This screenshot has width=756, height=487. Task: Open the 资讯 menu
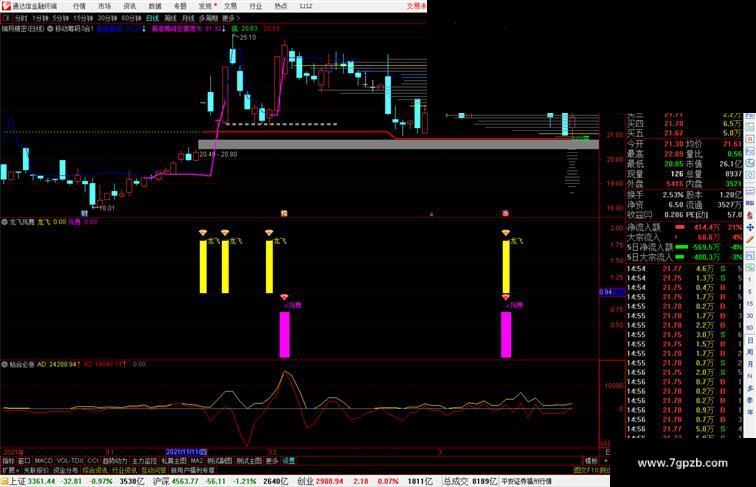pos(129,6)
